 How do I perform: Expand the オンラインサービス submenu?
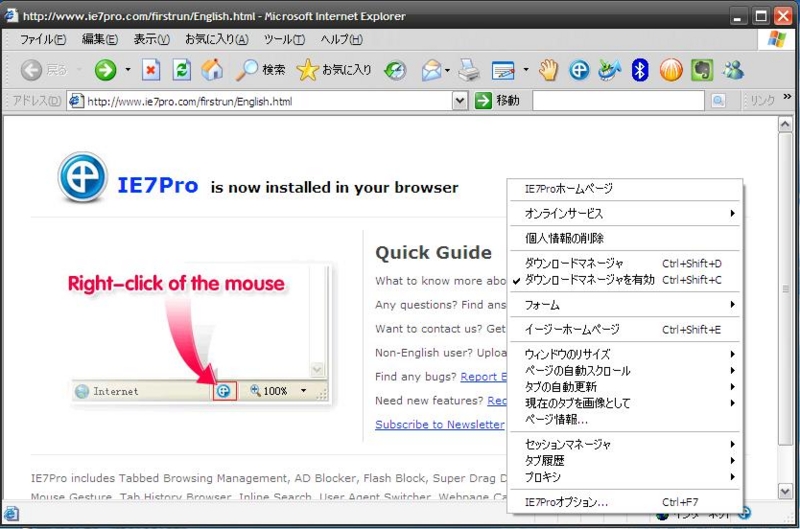(x=625, y=213)
